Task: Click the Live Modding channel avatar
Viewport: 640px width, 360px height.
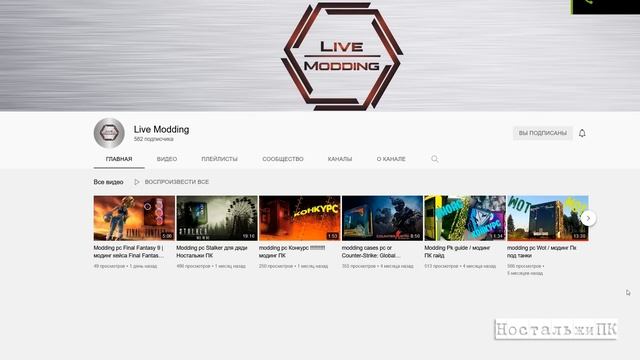Action: 109,133
